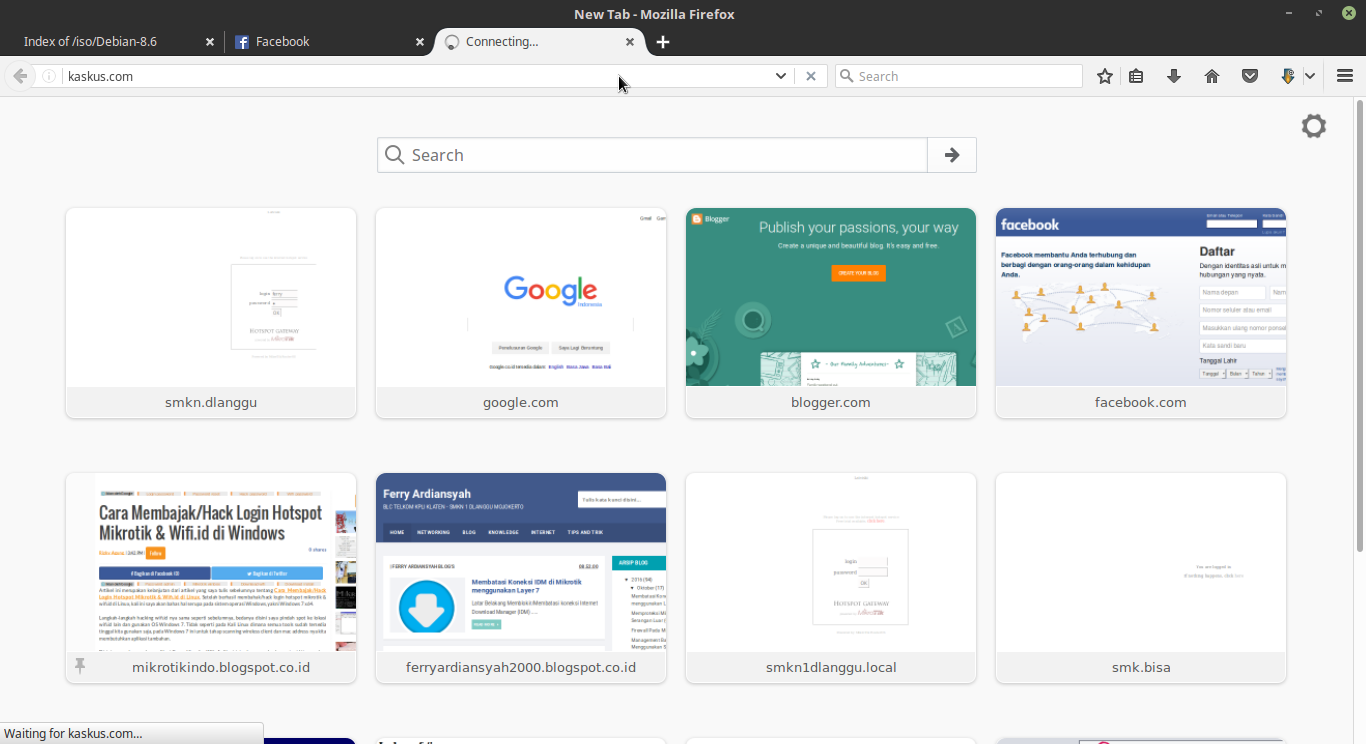Open new tab page settings gear
1366x744 pixels.
[1314, 126]
